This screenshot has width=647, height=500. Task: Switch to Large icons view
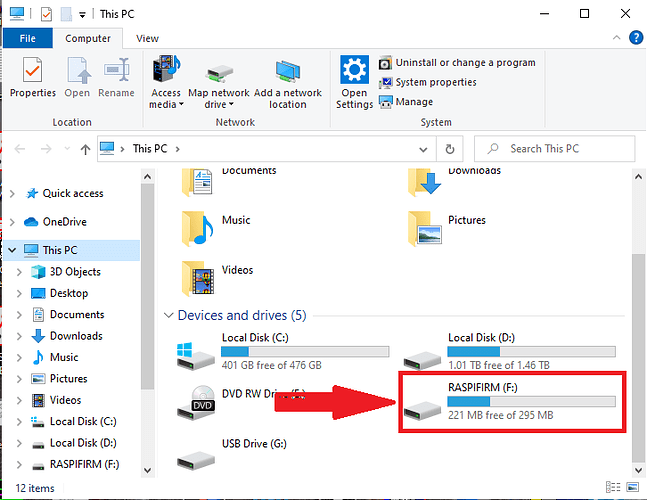(633, 487)
